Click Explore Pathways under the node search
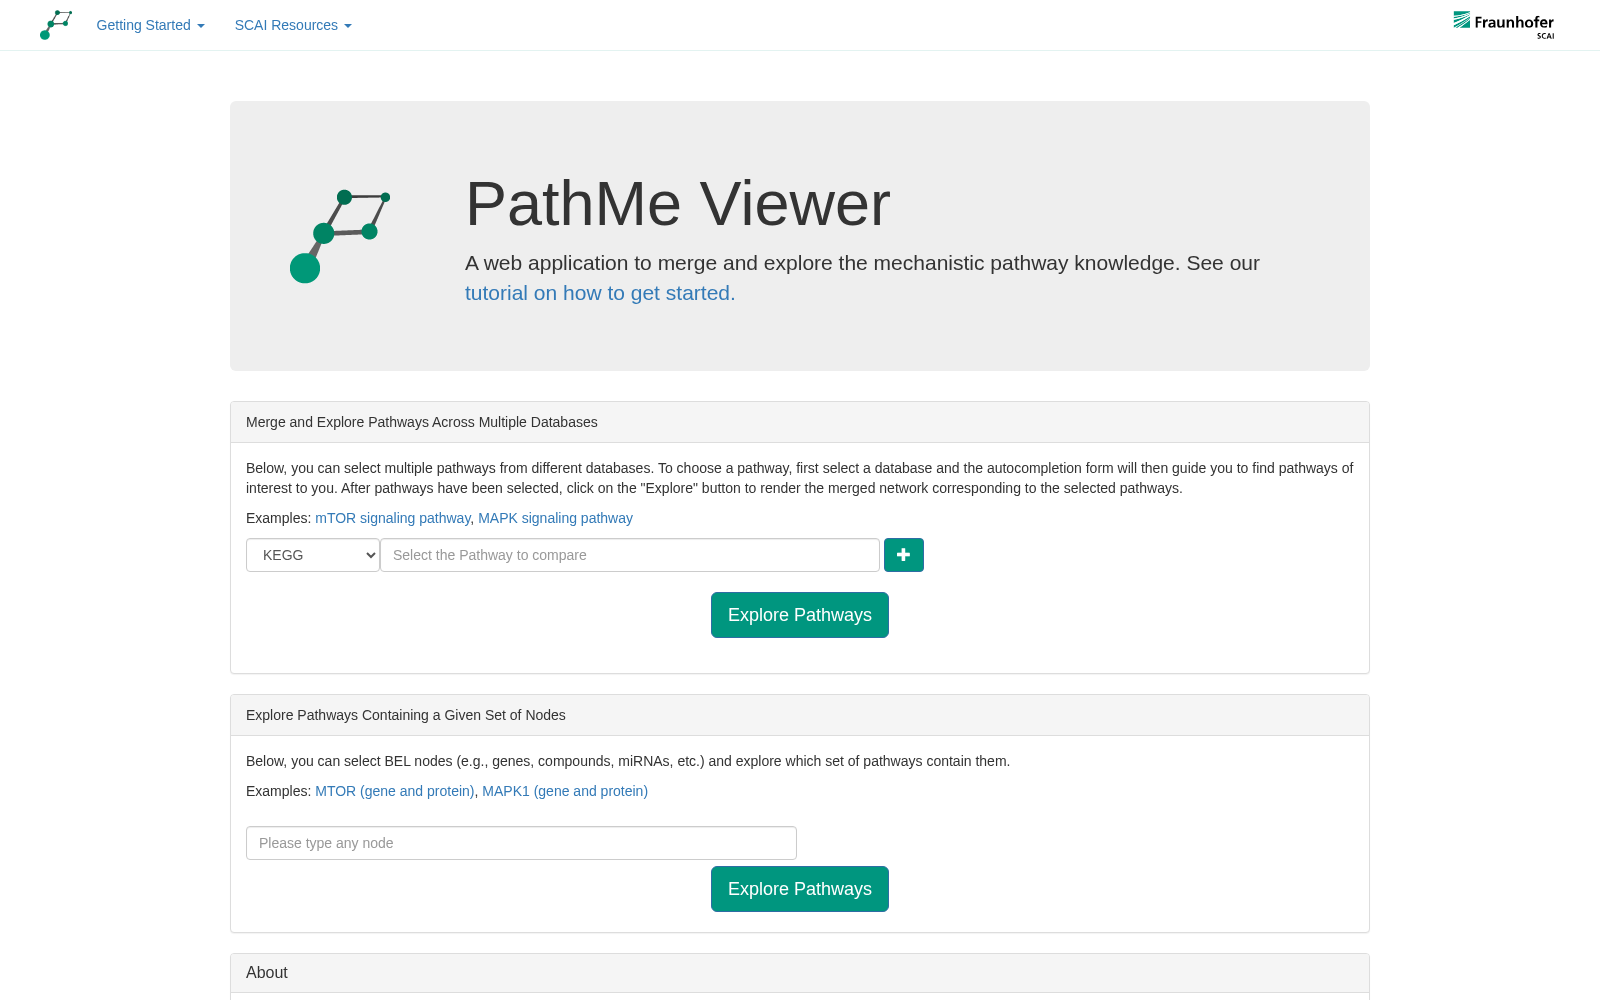This screenshot has height=1000, width=1600. 800,889
